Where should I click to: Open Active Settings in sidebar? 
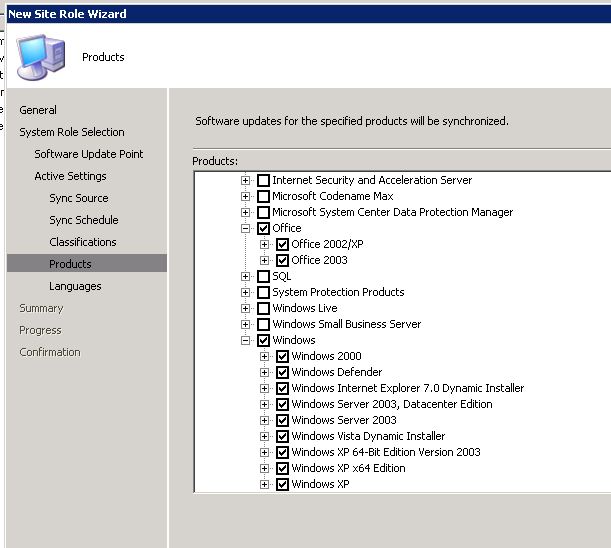click(70, 176)
